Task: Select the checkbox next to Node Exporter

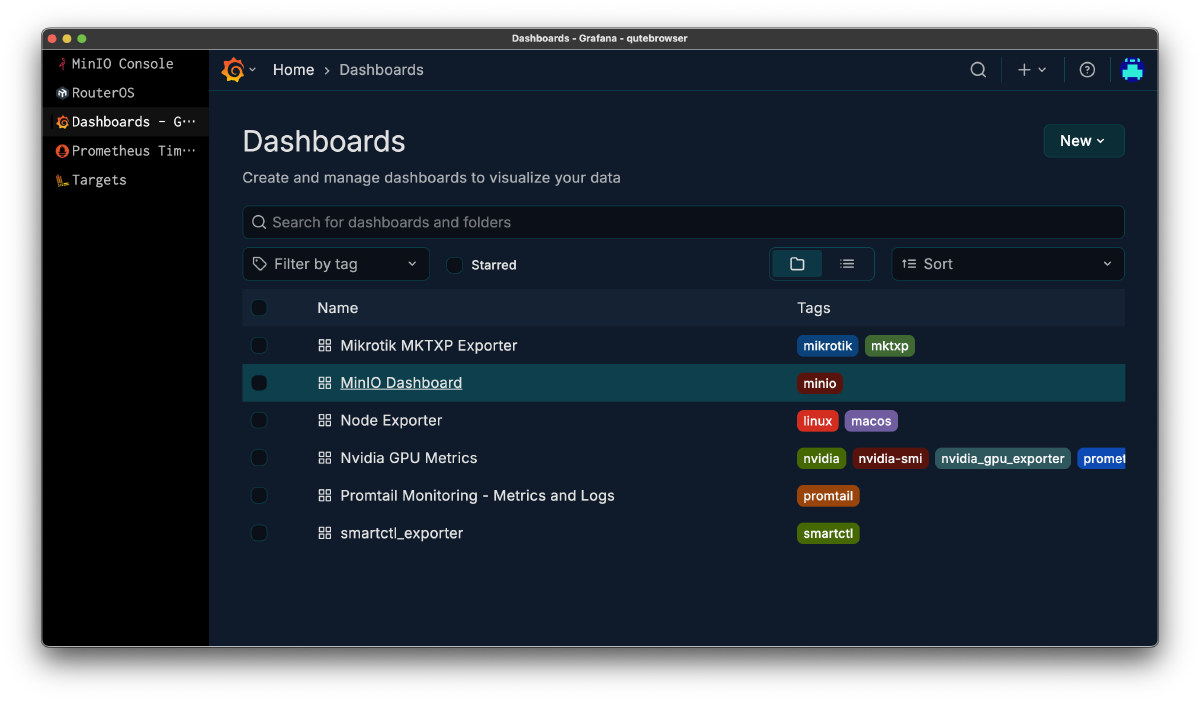Action: [x=259, y=420]
